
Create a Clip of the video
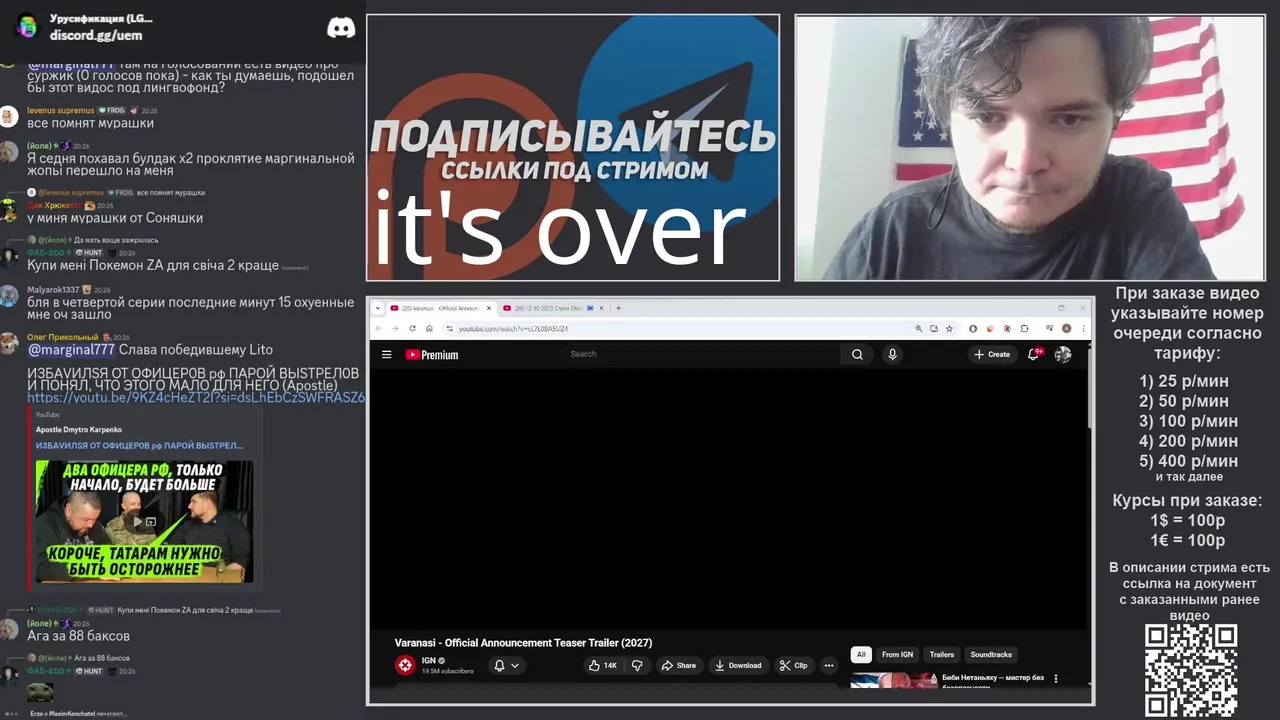[794, 665]
